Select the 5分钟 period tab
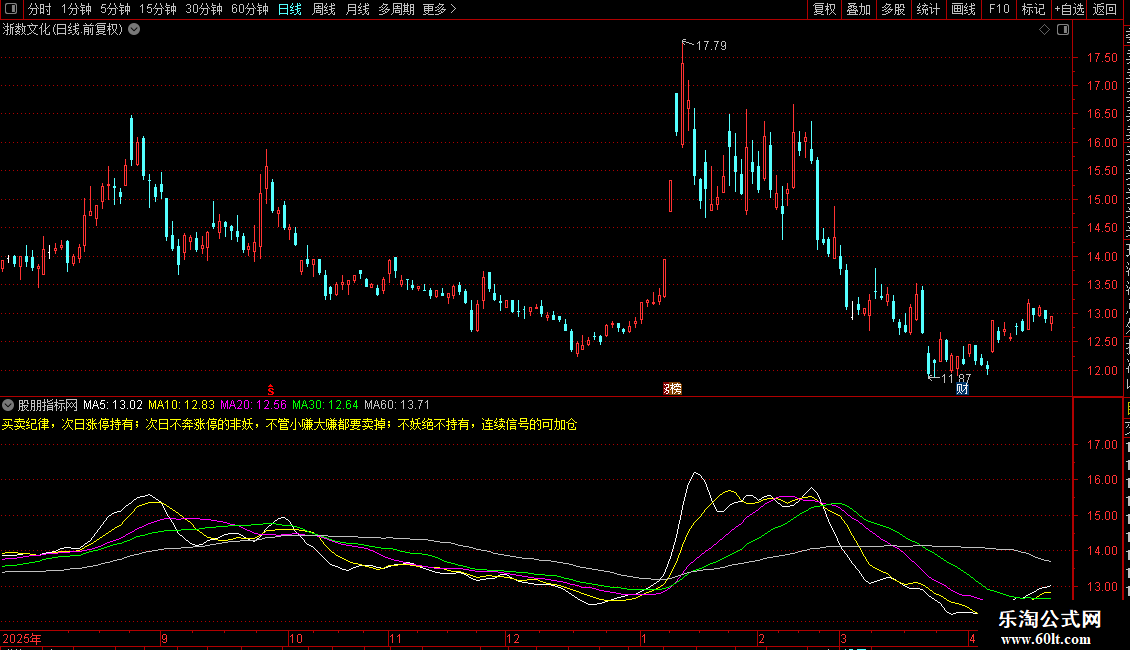The height and width of the screenshot is (650, 1130). [x=115, y=9]
